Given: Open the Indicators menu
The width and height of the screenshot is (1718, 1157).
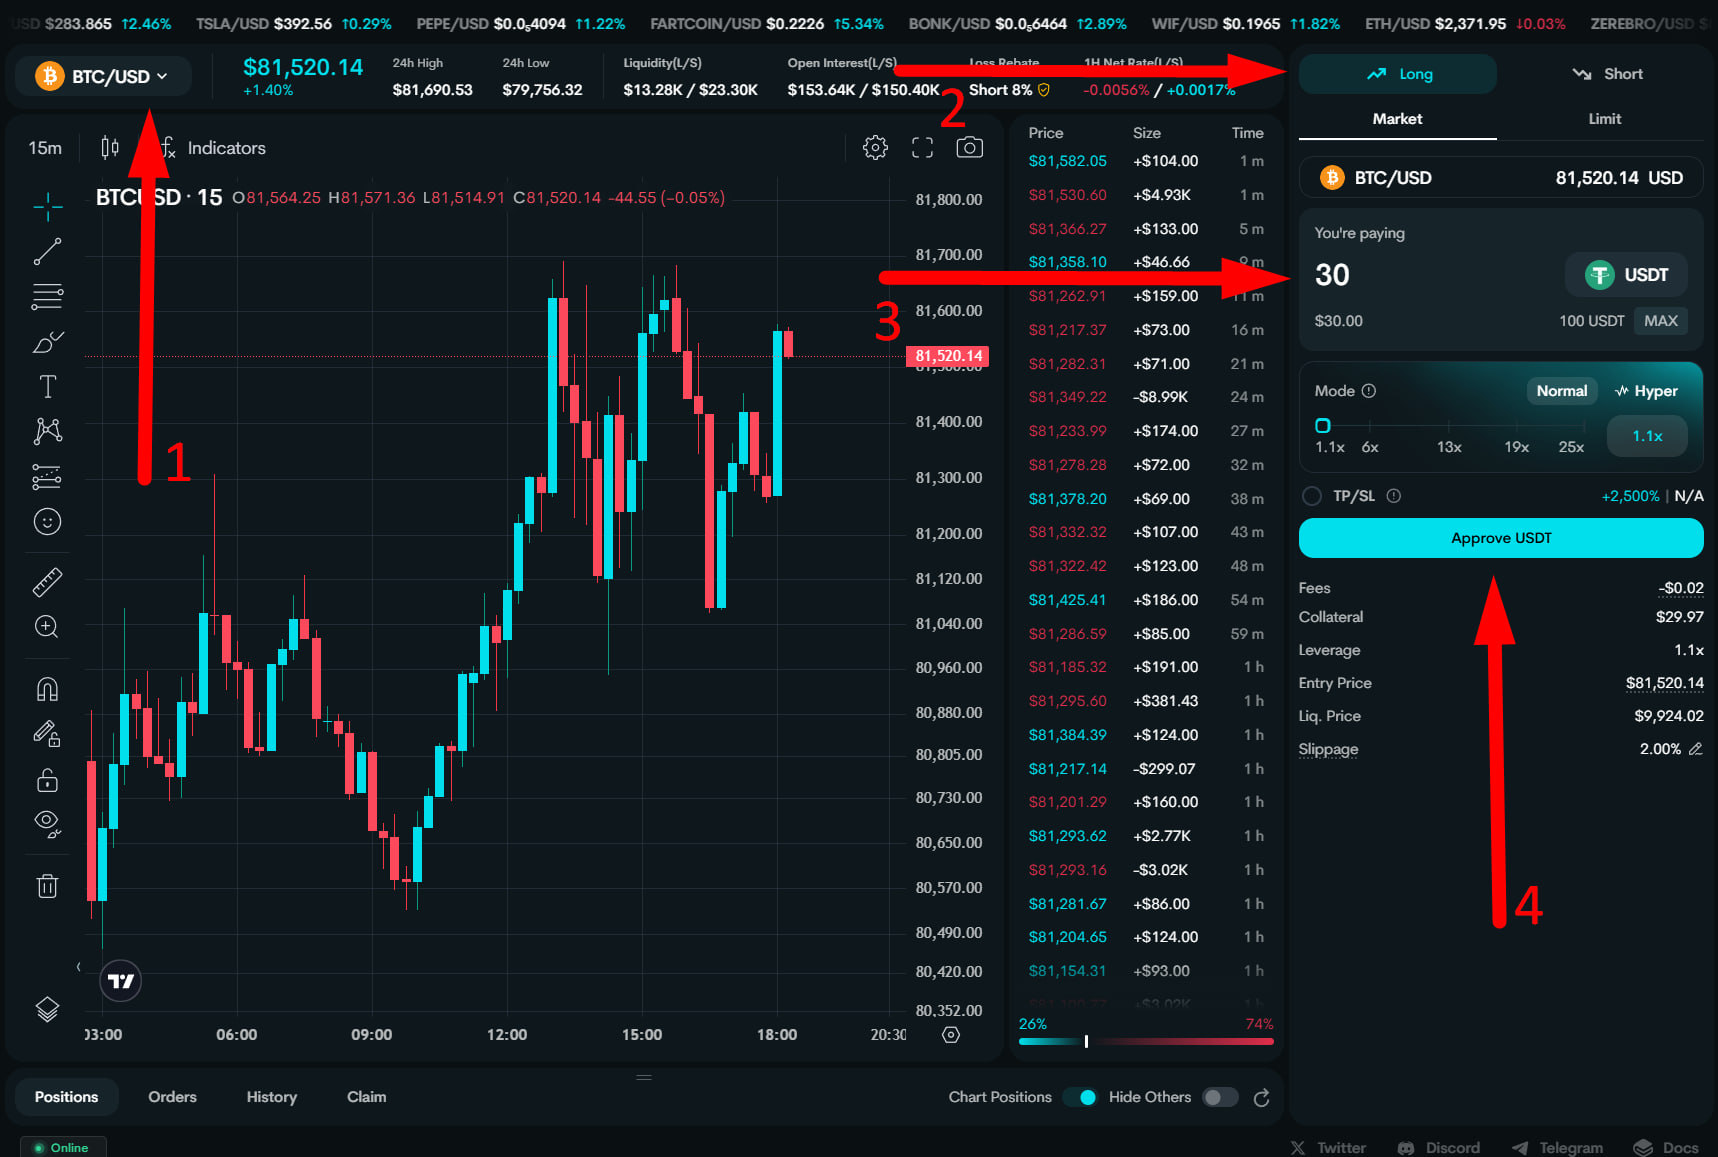Looking at the screenshot, I should coord(214,148).
